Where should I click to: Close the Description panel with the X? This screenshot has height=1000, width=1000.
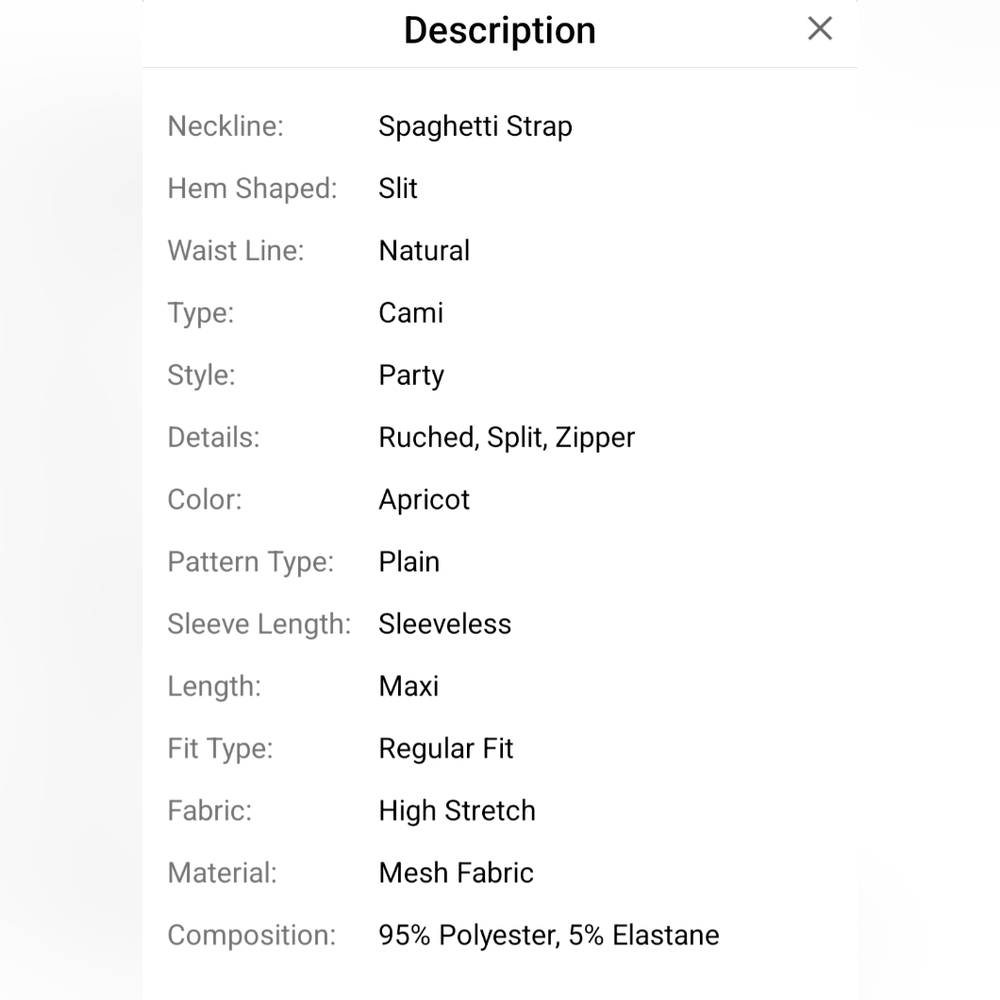click(x=820, y=29)
